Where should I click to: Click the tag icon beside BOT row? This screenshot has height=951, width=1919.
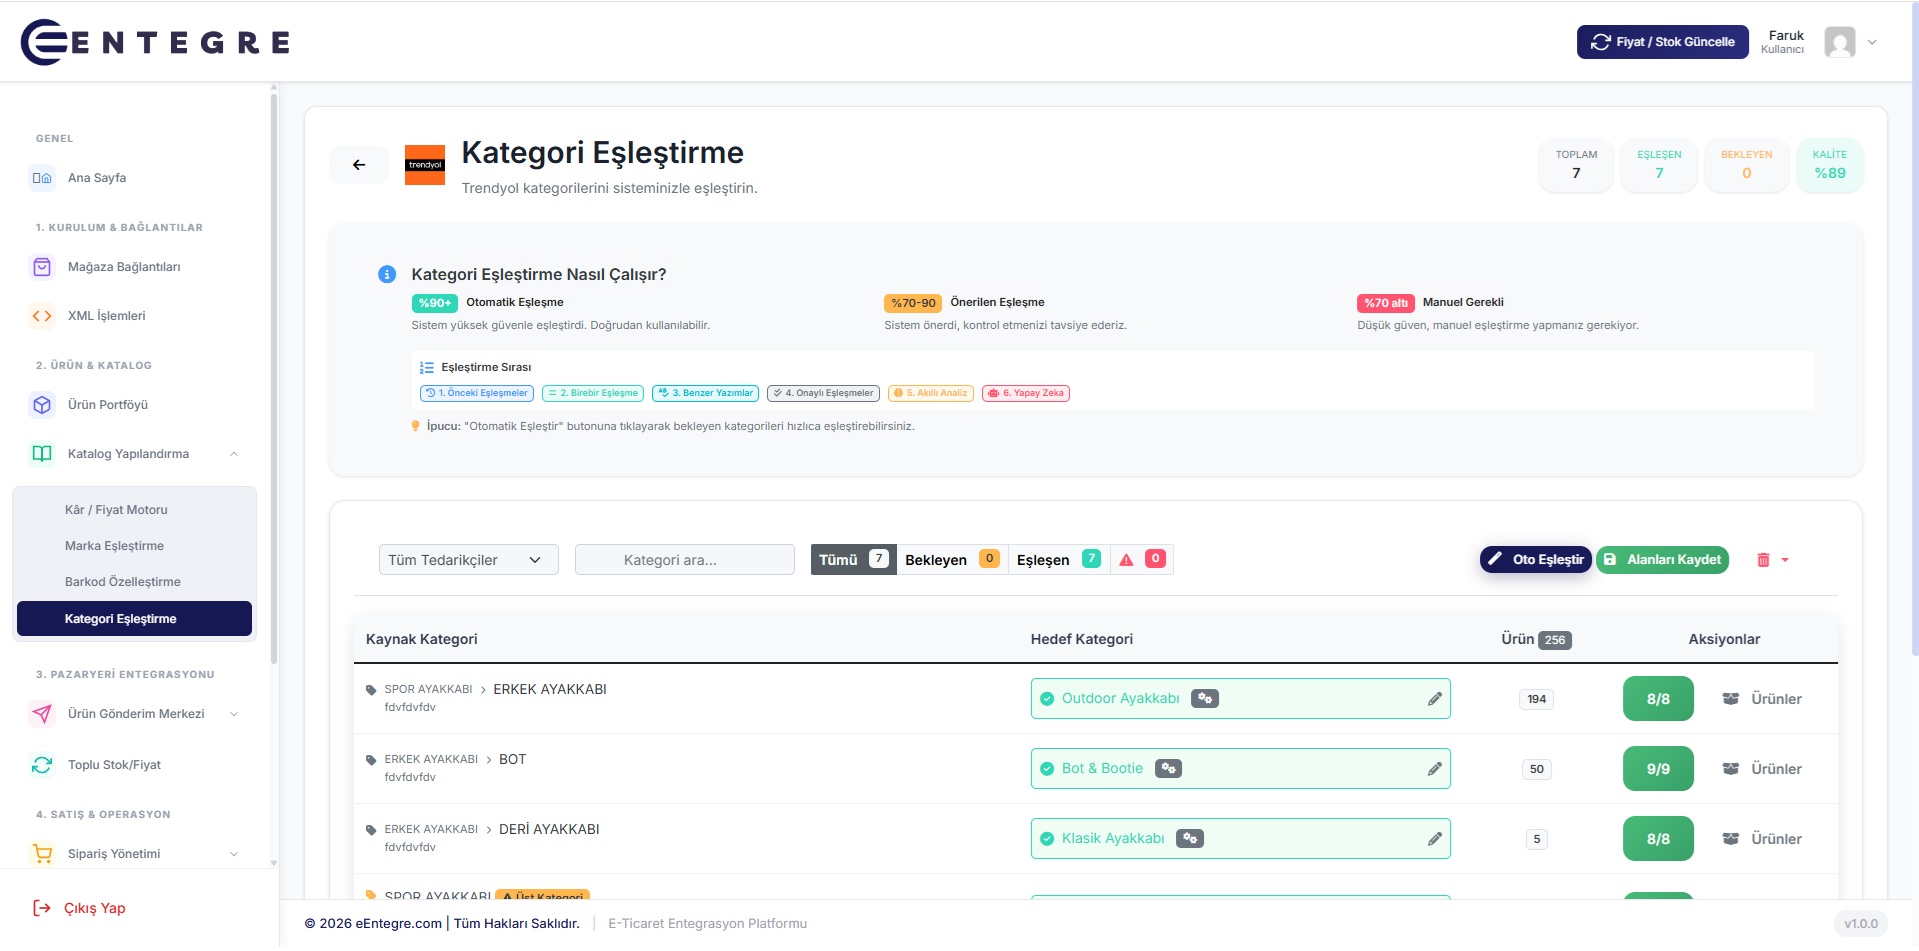click(x=371, y=760)
